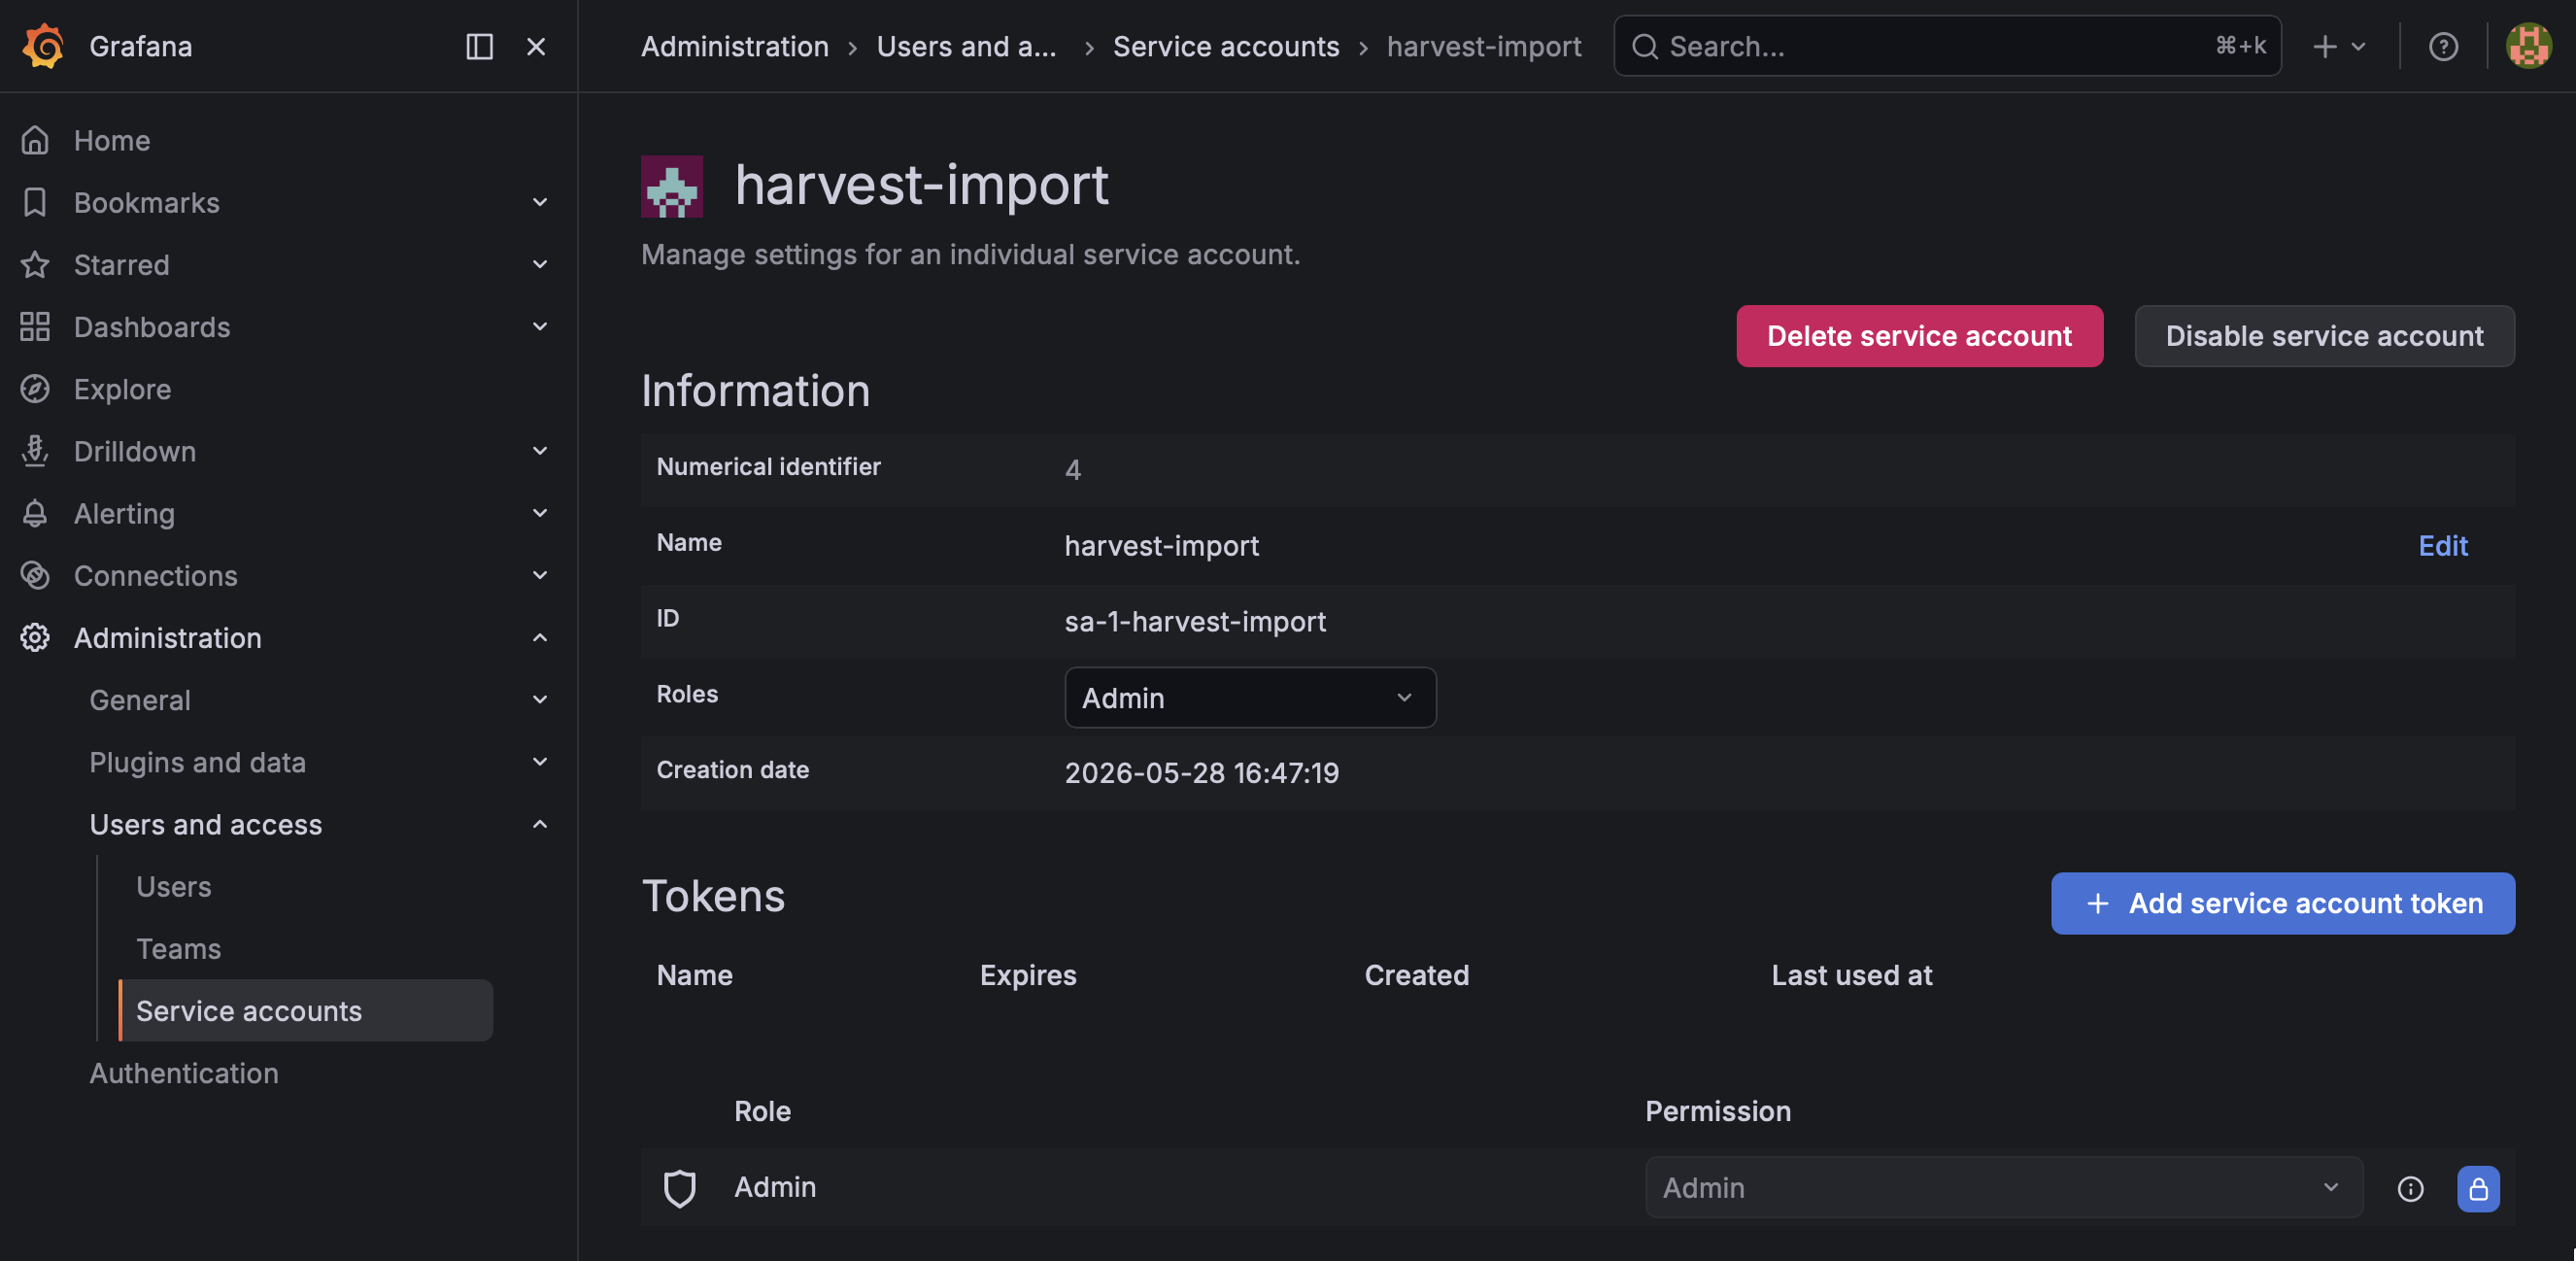The image size is (2576, 1261).
Task: Click the Bookmarks nav icon
Action: (x=35, y=202)
